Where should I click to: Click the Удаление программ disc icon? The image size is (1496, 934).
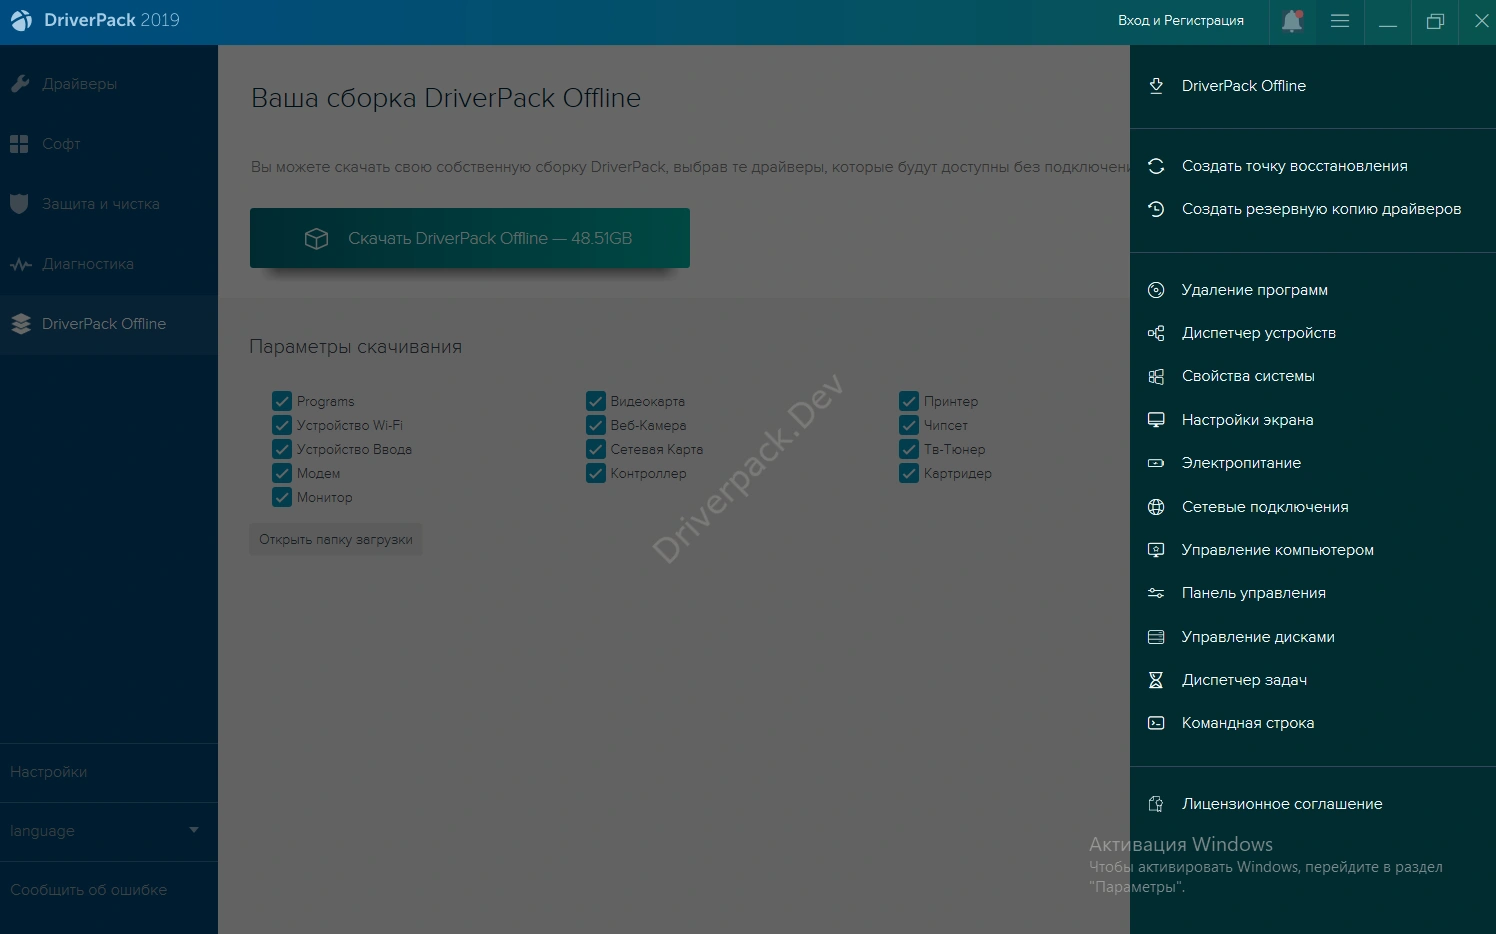pyautogui.click(x=1156, y=290)
